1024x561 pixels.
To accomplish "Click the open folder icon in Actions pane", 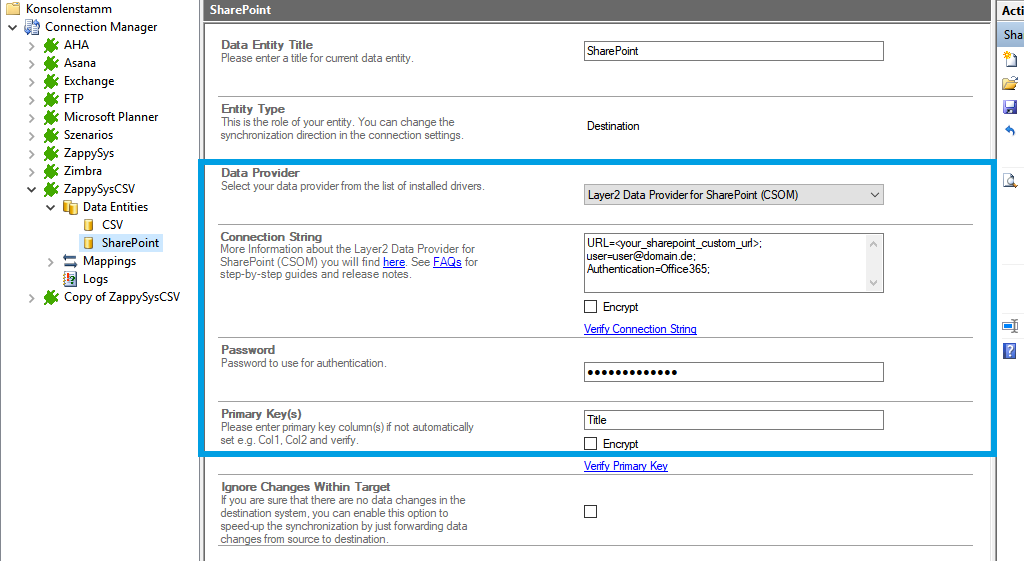I will click(x=1010, y=83).
